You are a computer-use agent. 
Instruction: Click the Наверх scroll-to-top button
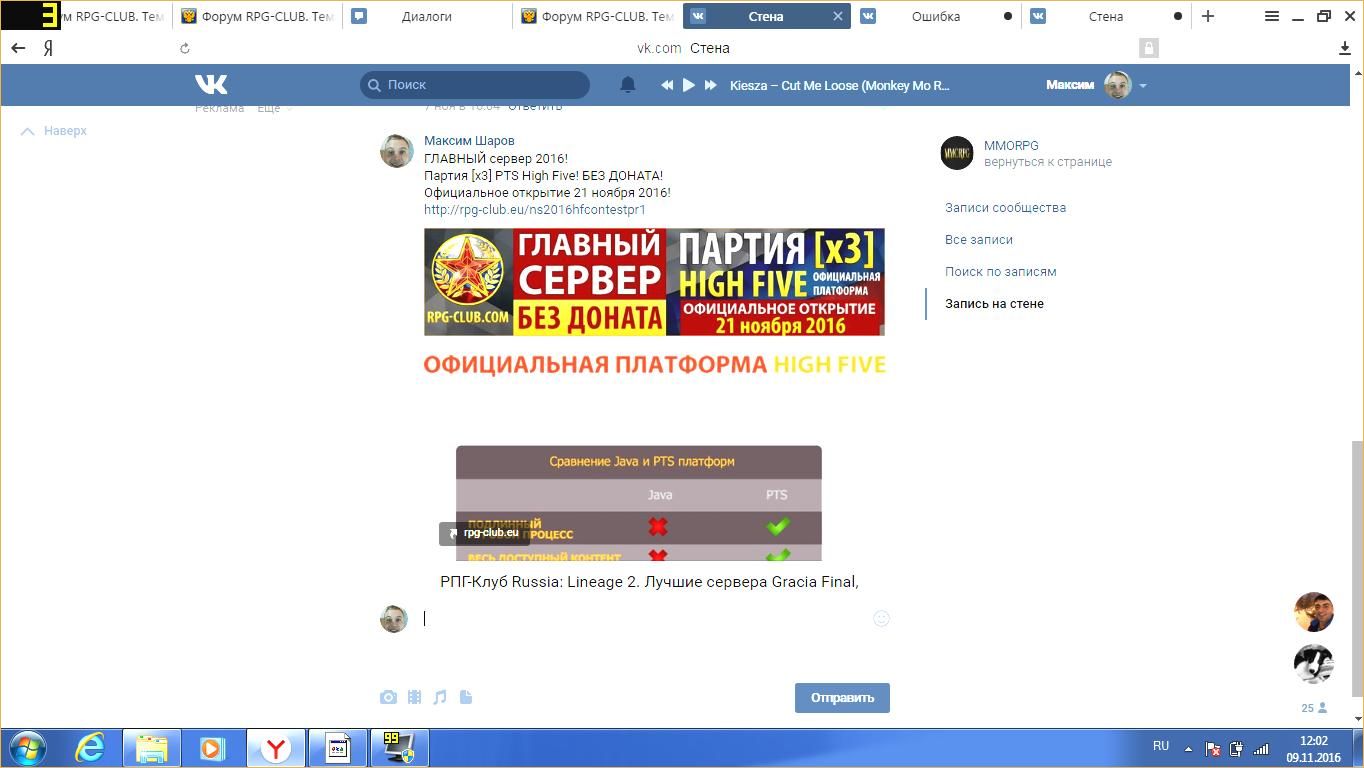[x=55, y=131]
